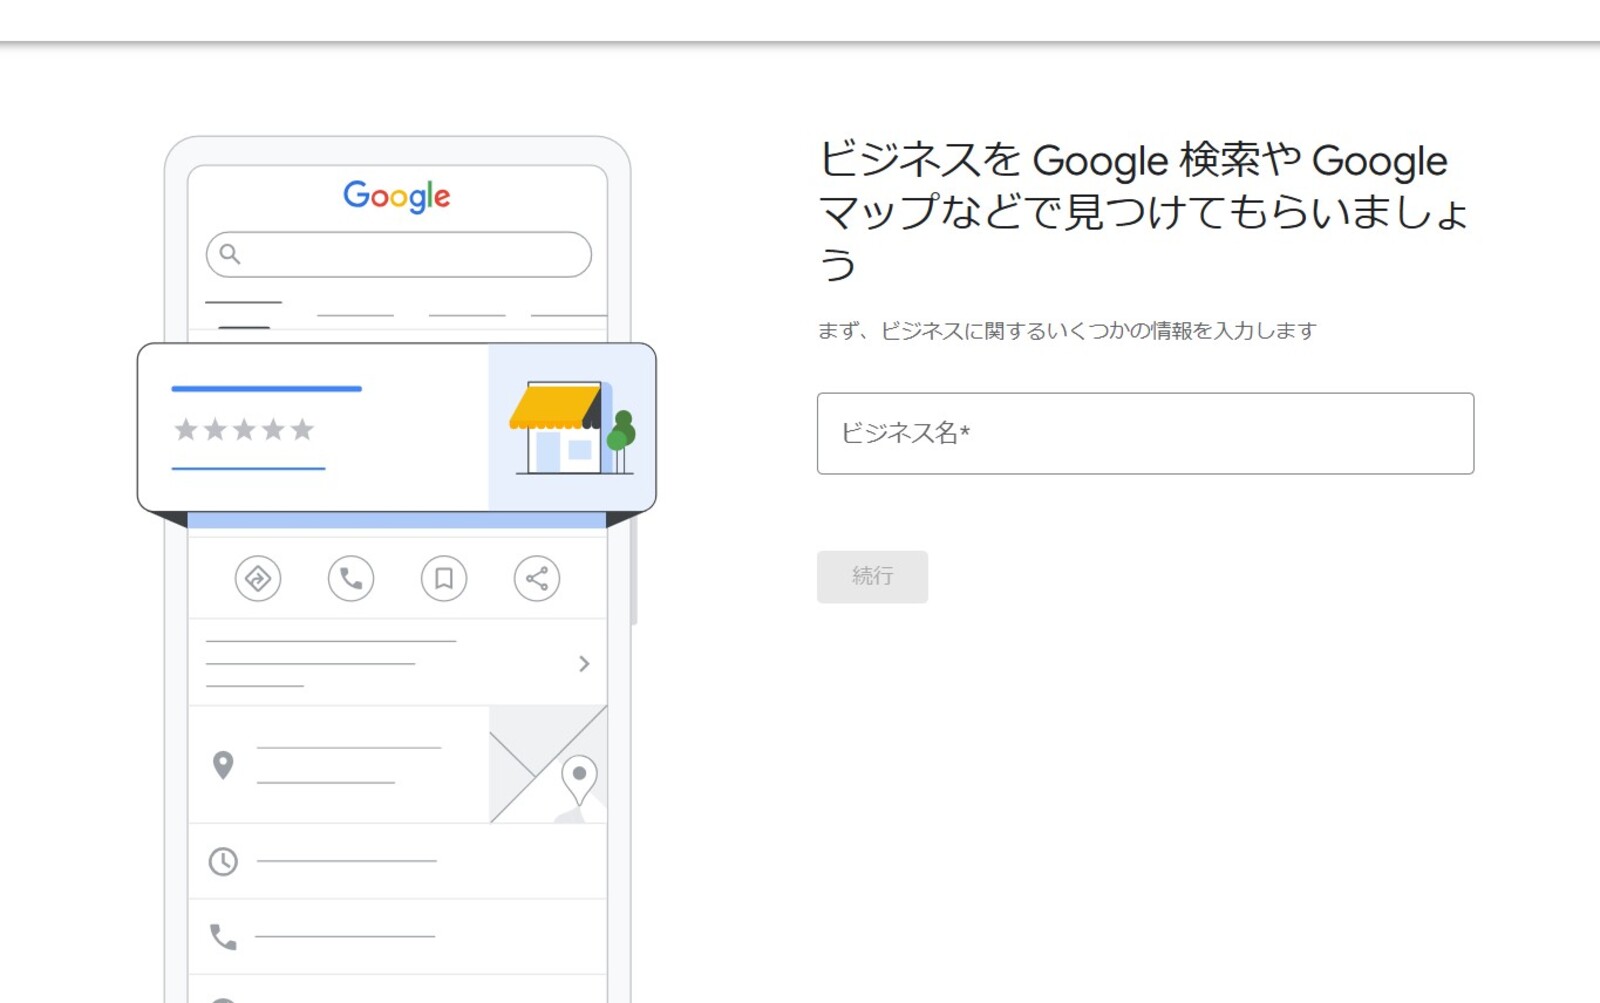Click the bookmark save icon in circle
The image size is (1600, 1003).
[444, 578]
